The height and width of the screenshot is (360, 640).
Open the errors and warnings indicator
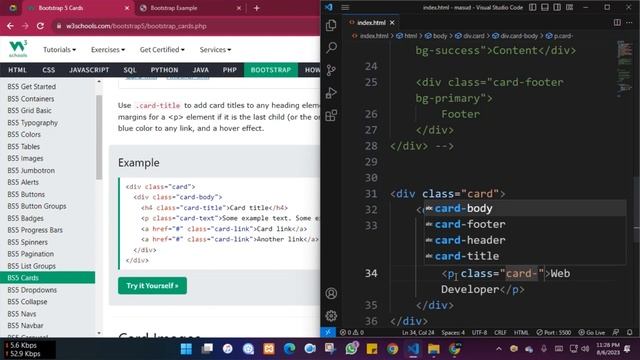pos(351,332)
